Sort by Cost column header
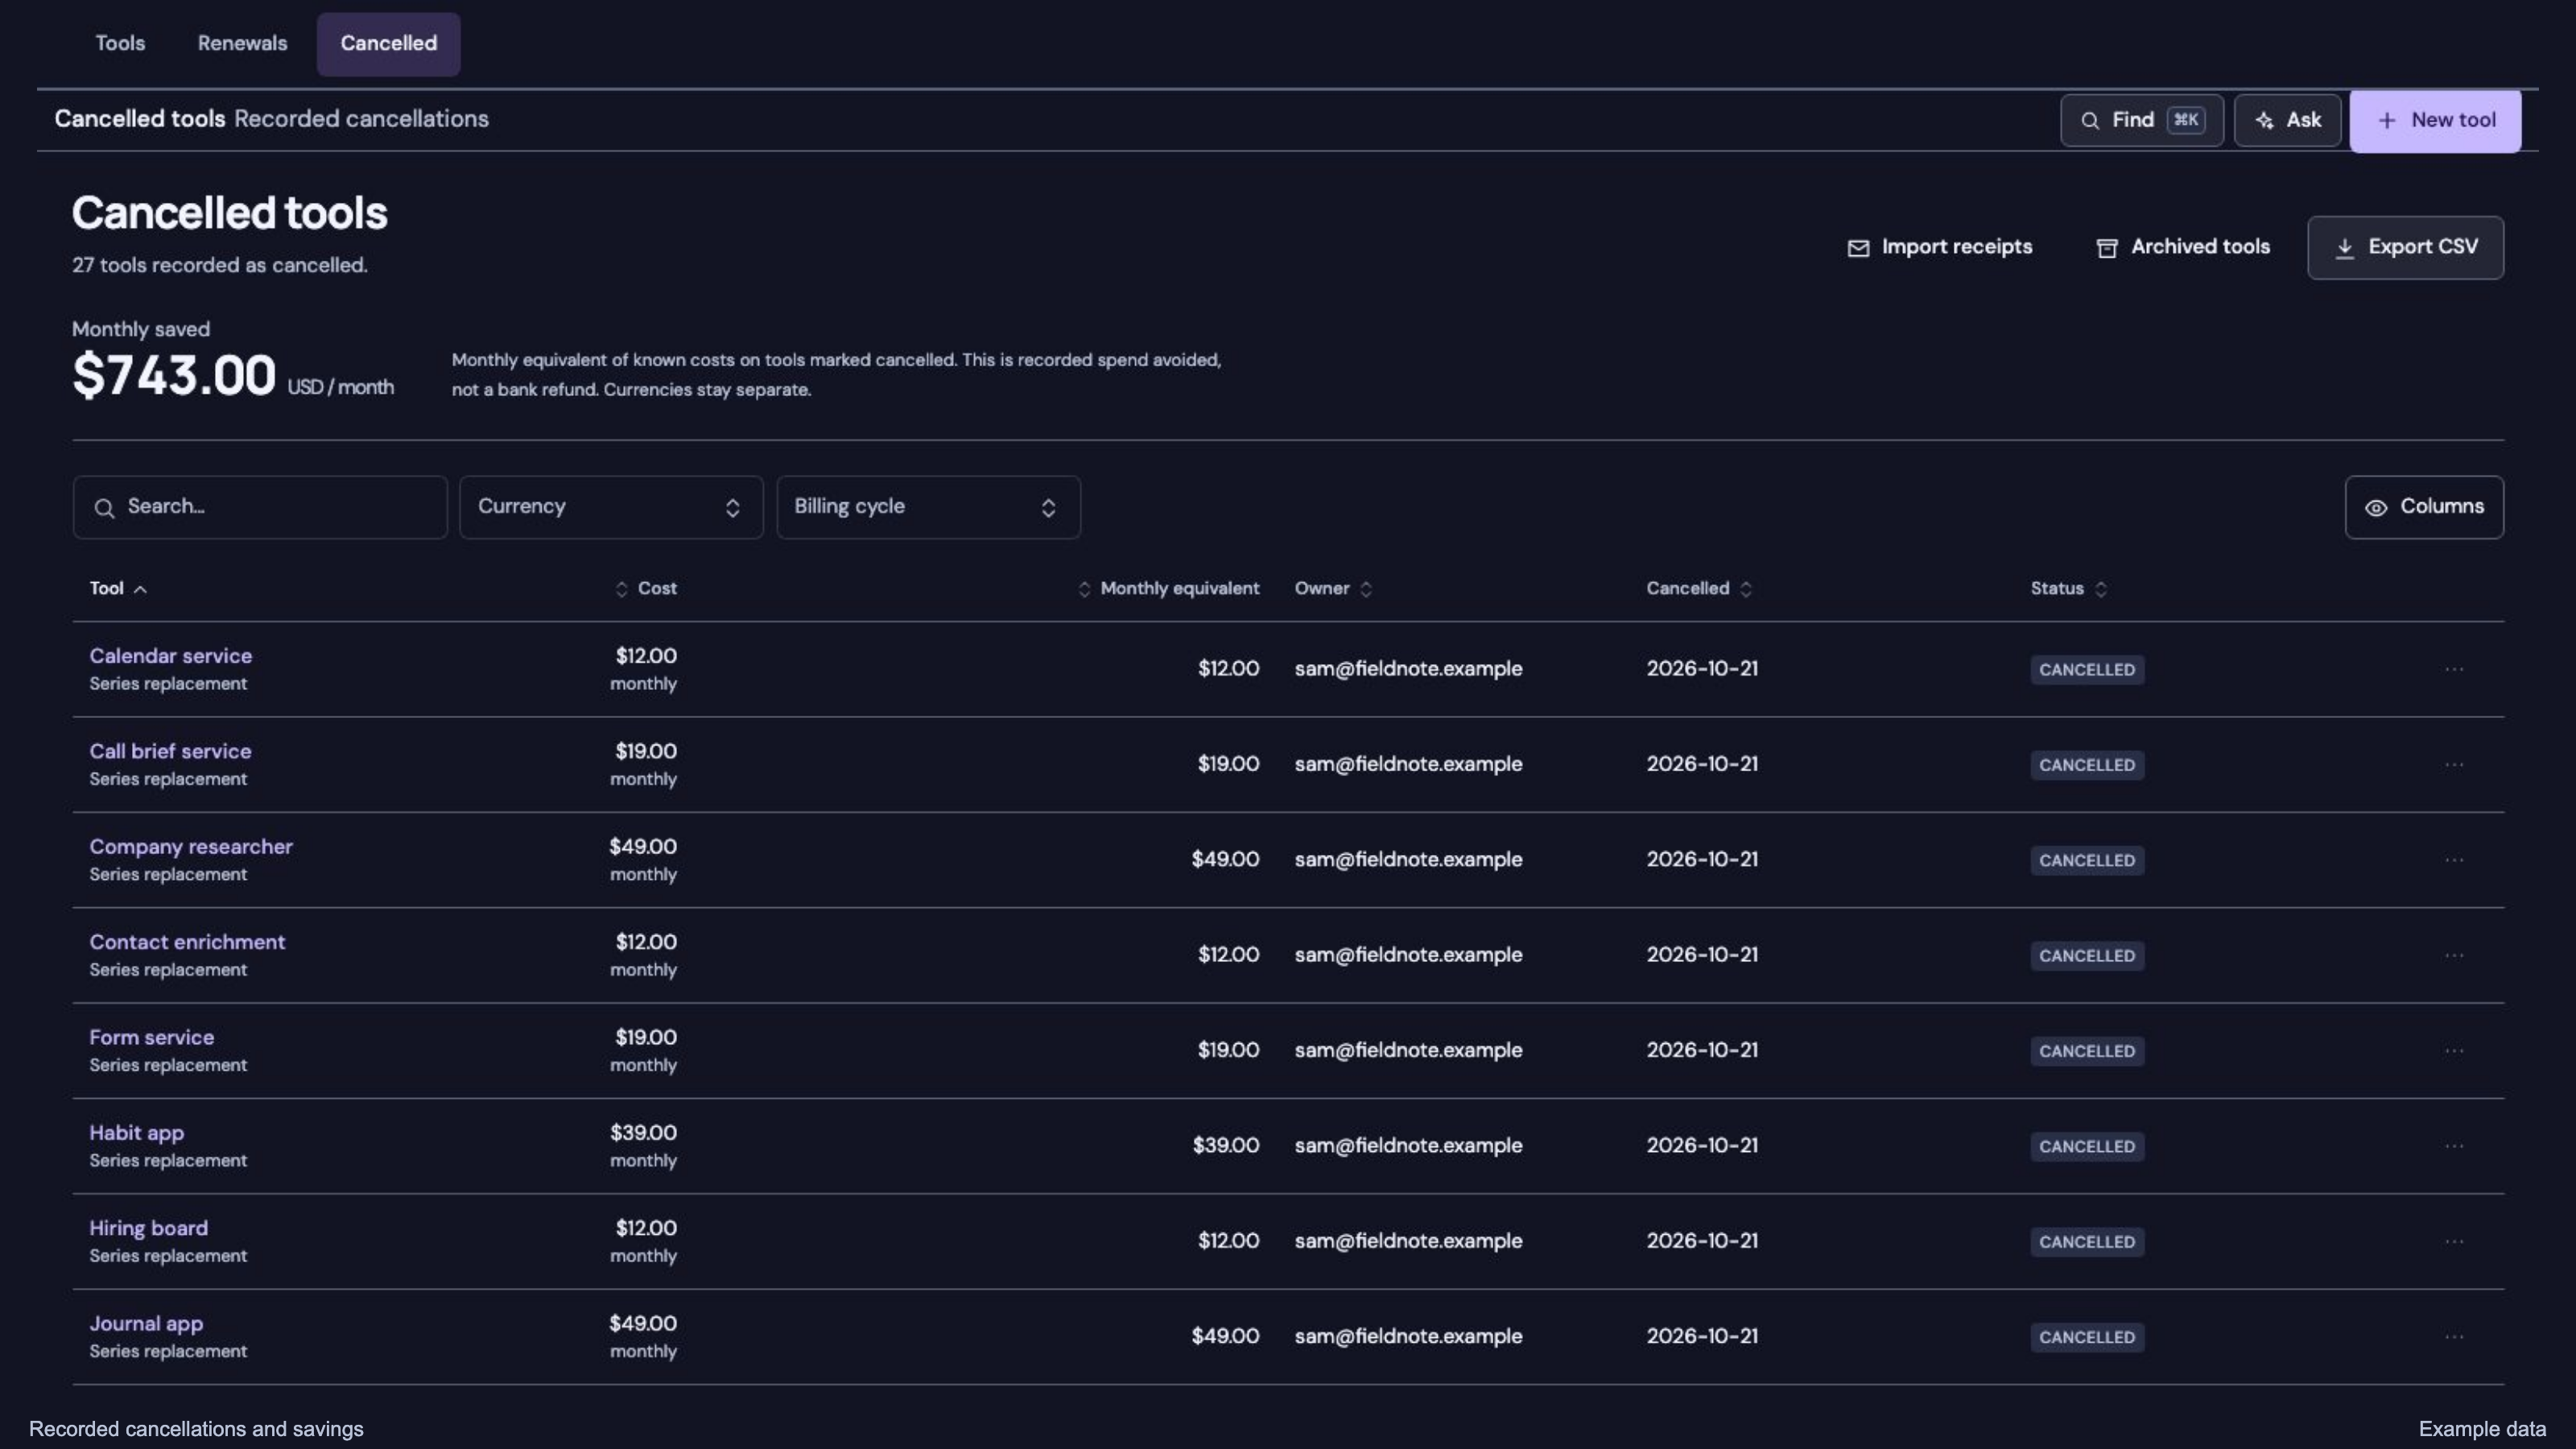Viewport: 2576px width, 1449px height. coord(646,589)
